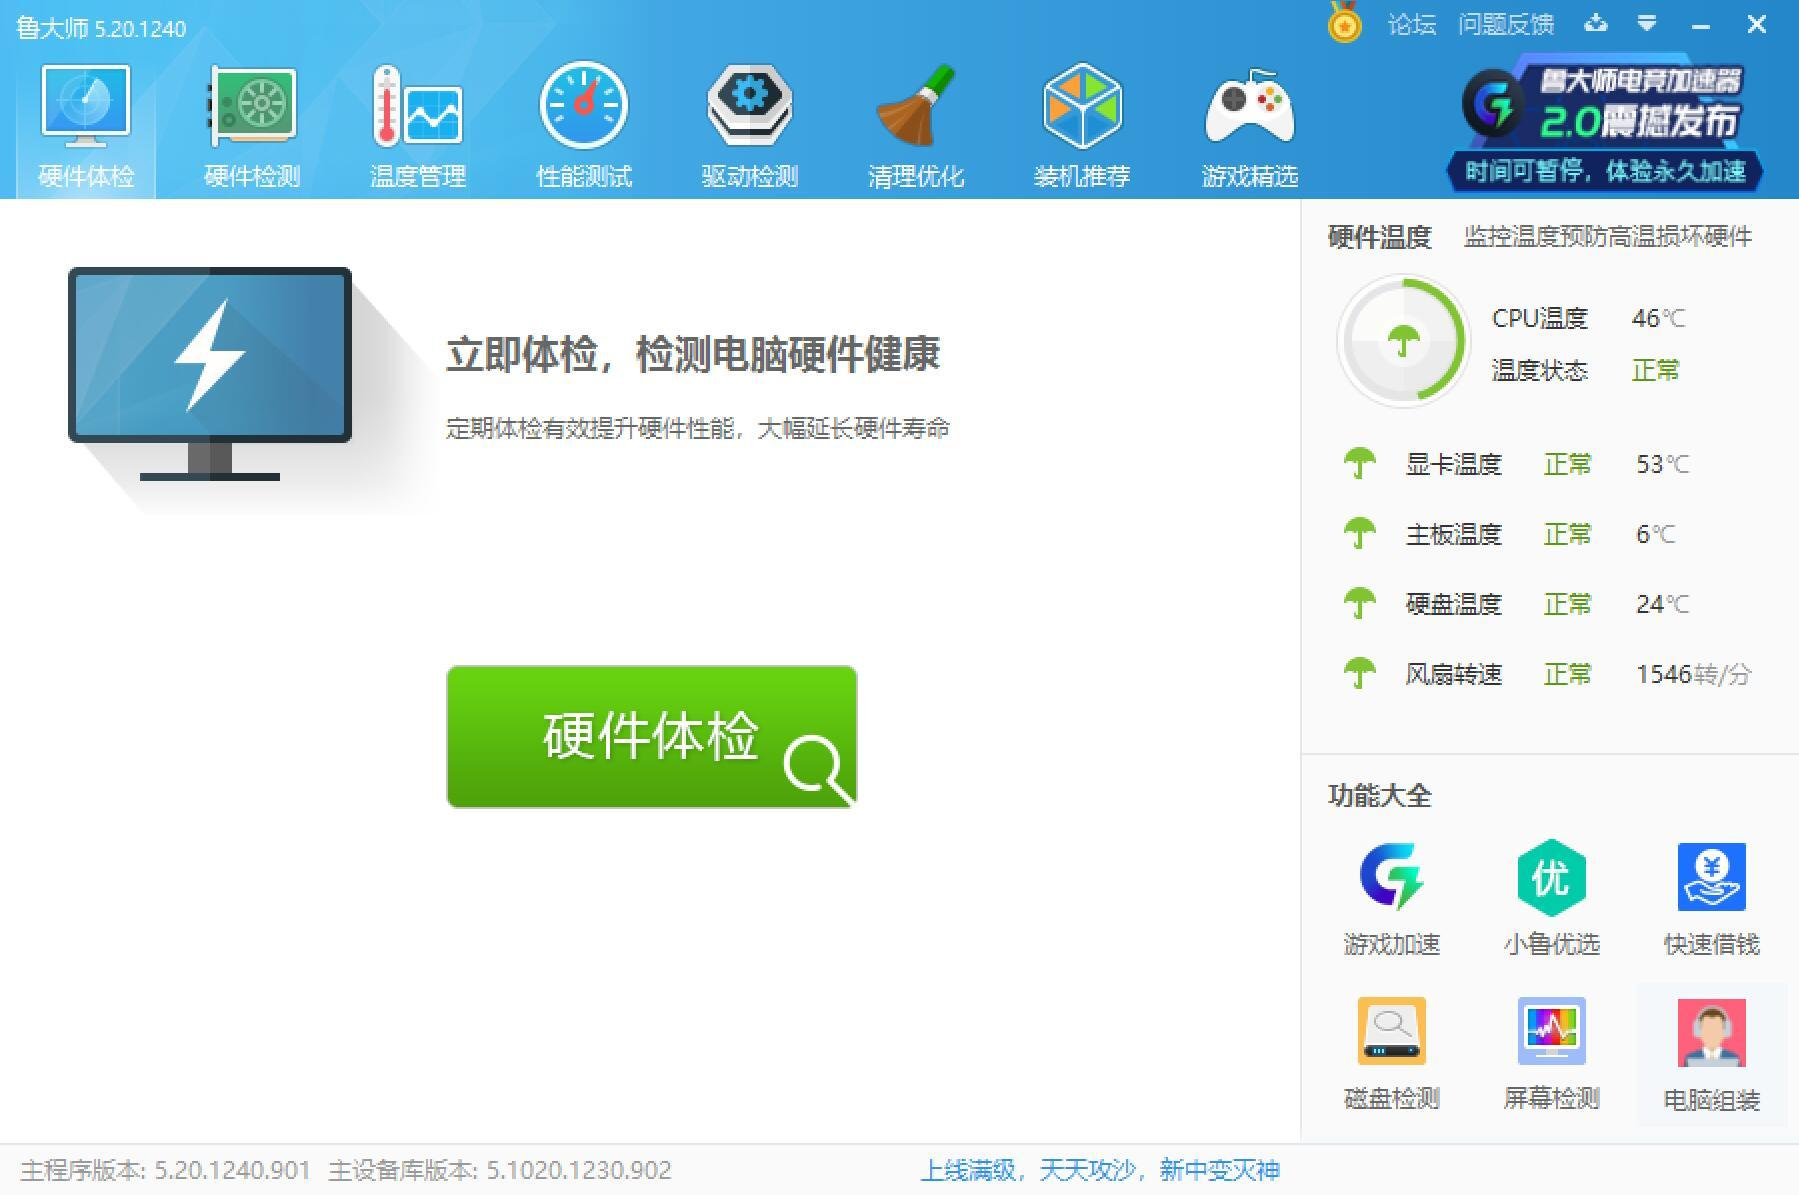Viewport: 1799px width, 1195px height.
Task: Open 装机推荐 cube icon
Action: pos(1082,104)
